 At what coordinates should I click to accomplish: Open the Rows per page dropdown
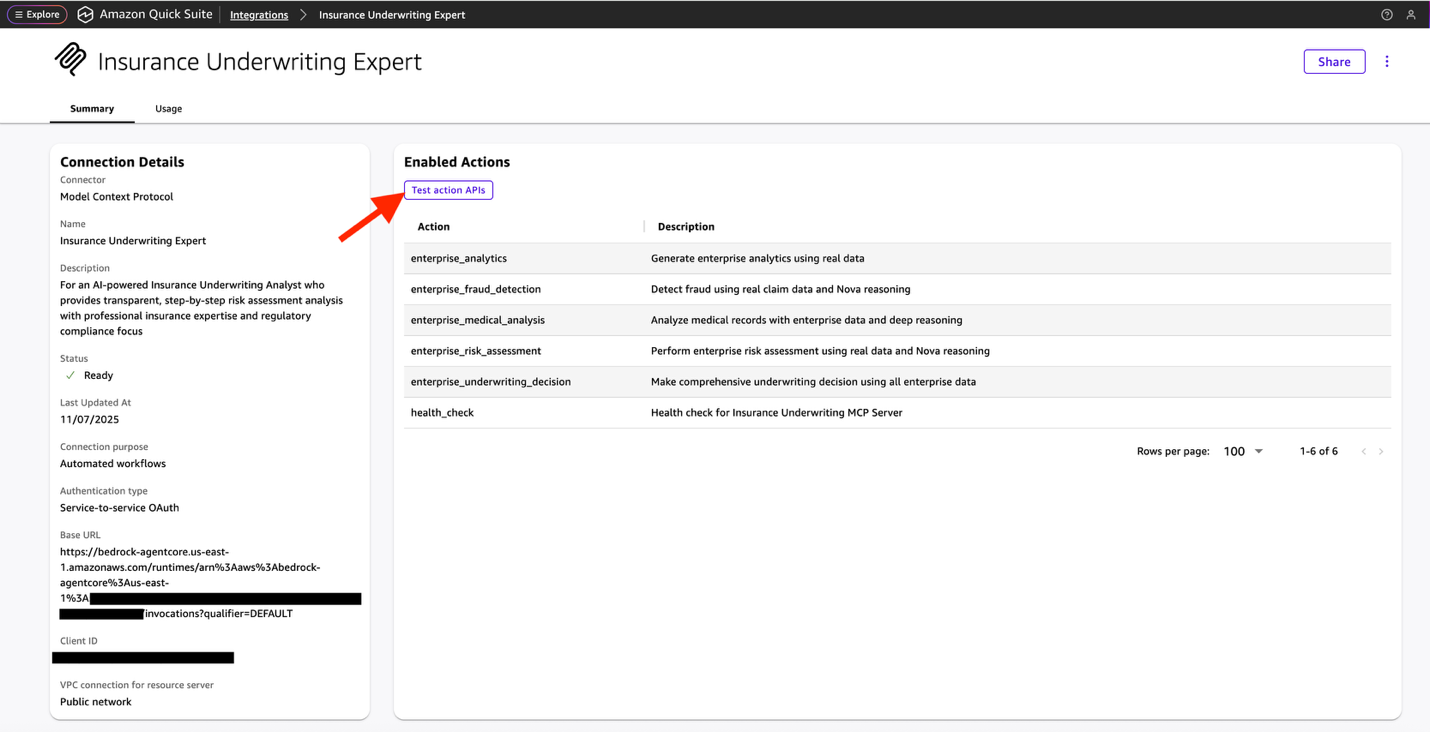tap(1243, 452)
